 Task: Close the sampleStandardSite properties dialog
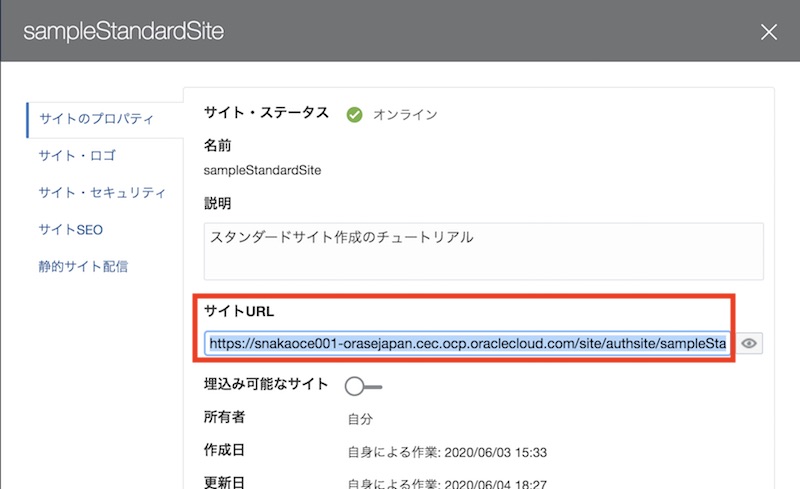pos(768,32)
